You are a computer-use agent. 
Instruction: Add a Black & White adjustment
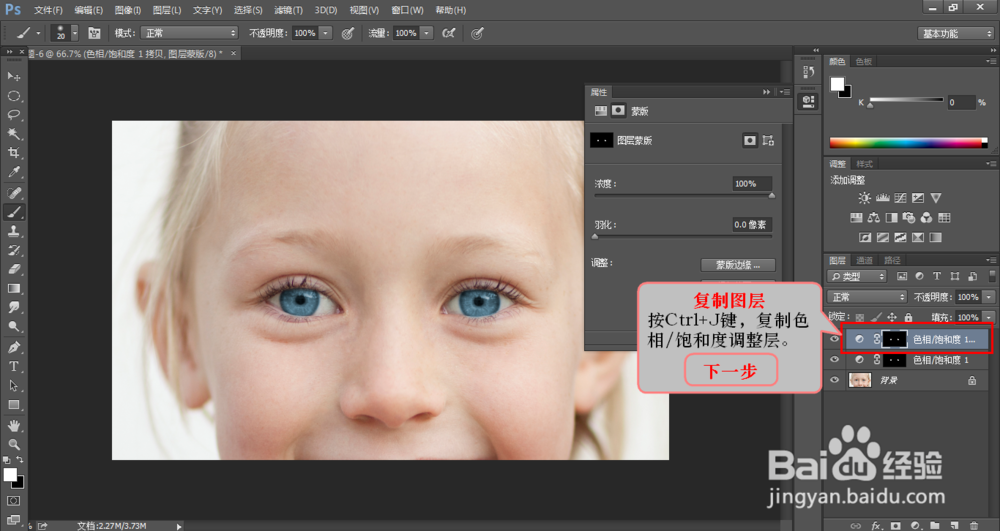[x=892, y=218]
